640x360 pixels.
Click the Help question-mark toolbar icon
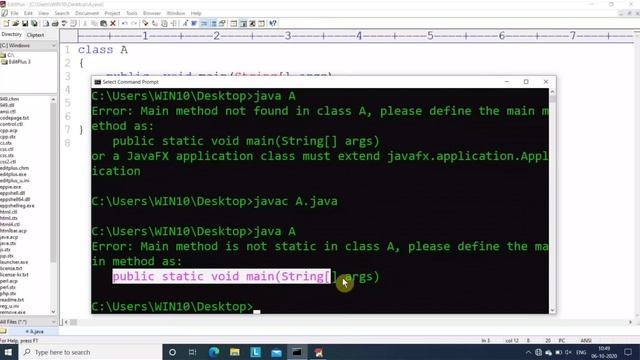tap(273, 24)
